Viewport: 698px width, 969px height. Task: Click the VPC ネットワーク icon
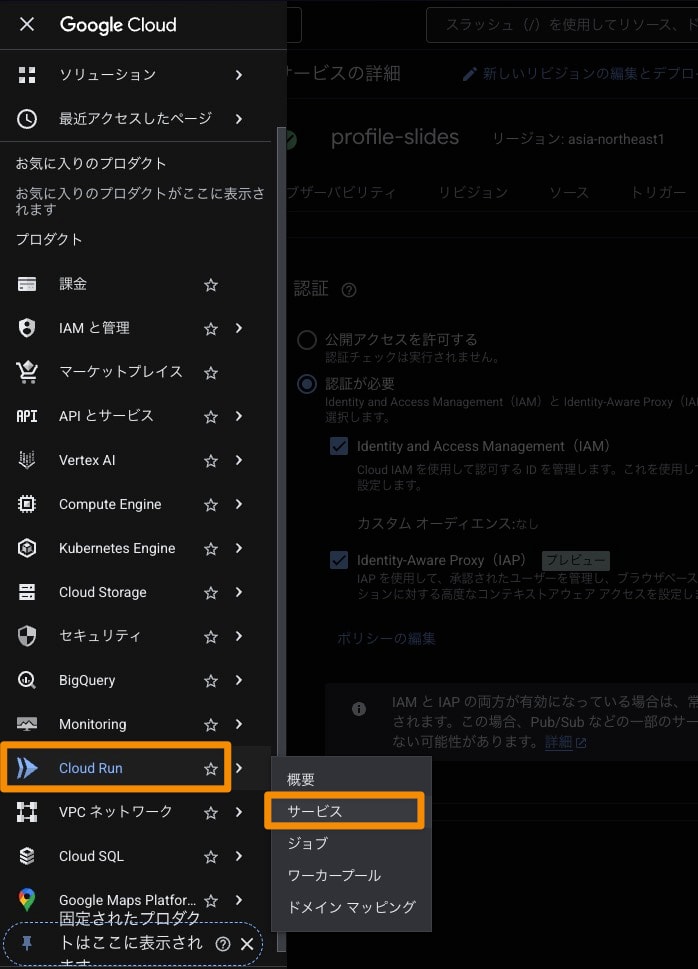tap(27, 812)
